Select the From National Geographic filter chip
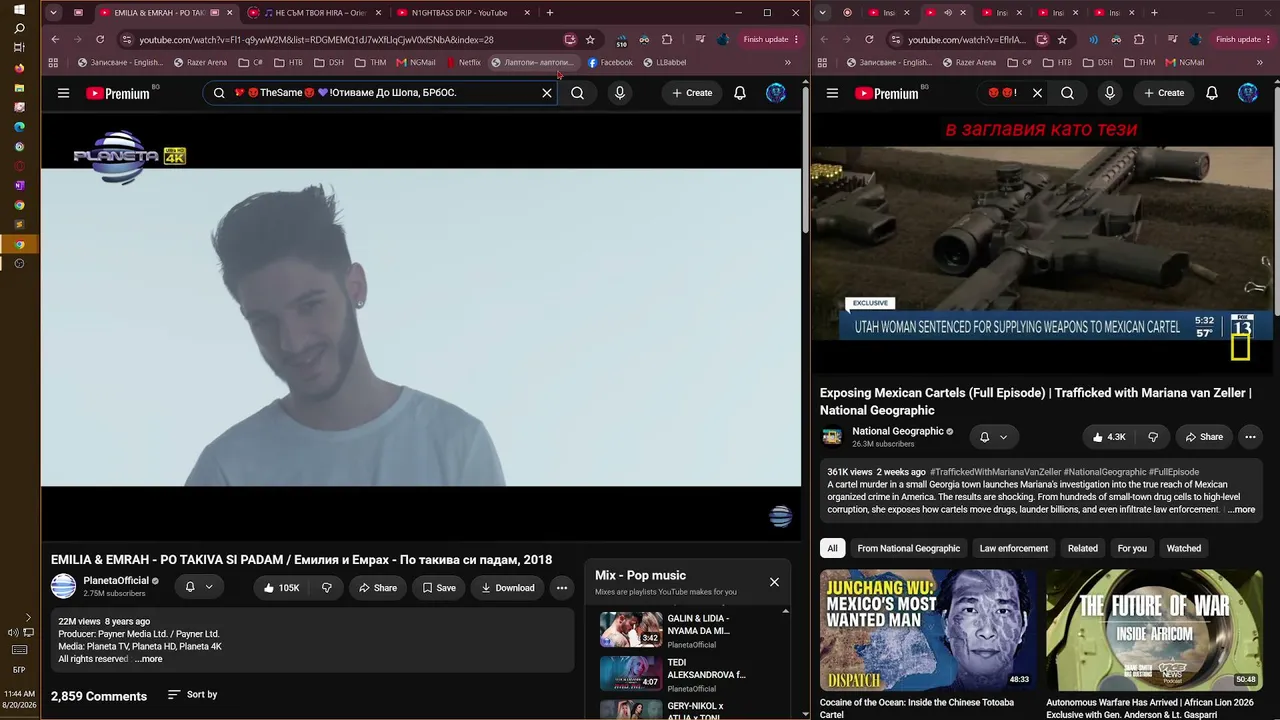The image size is (1280, 720). (908, 548)
